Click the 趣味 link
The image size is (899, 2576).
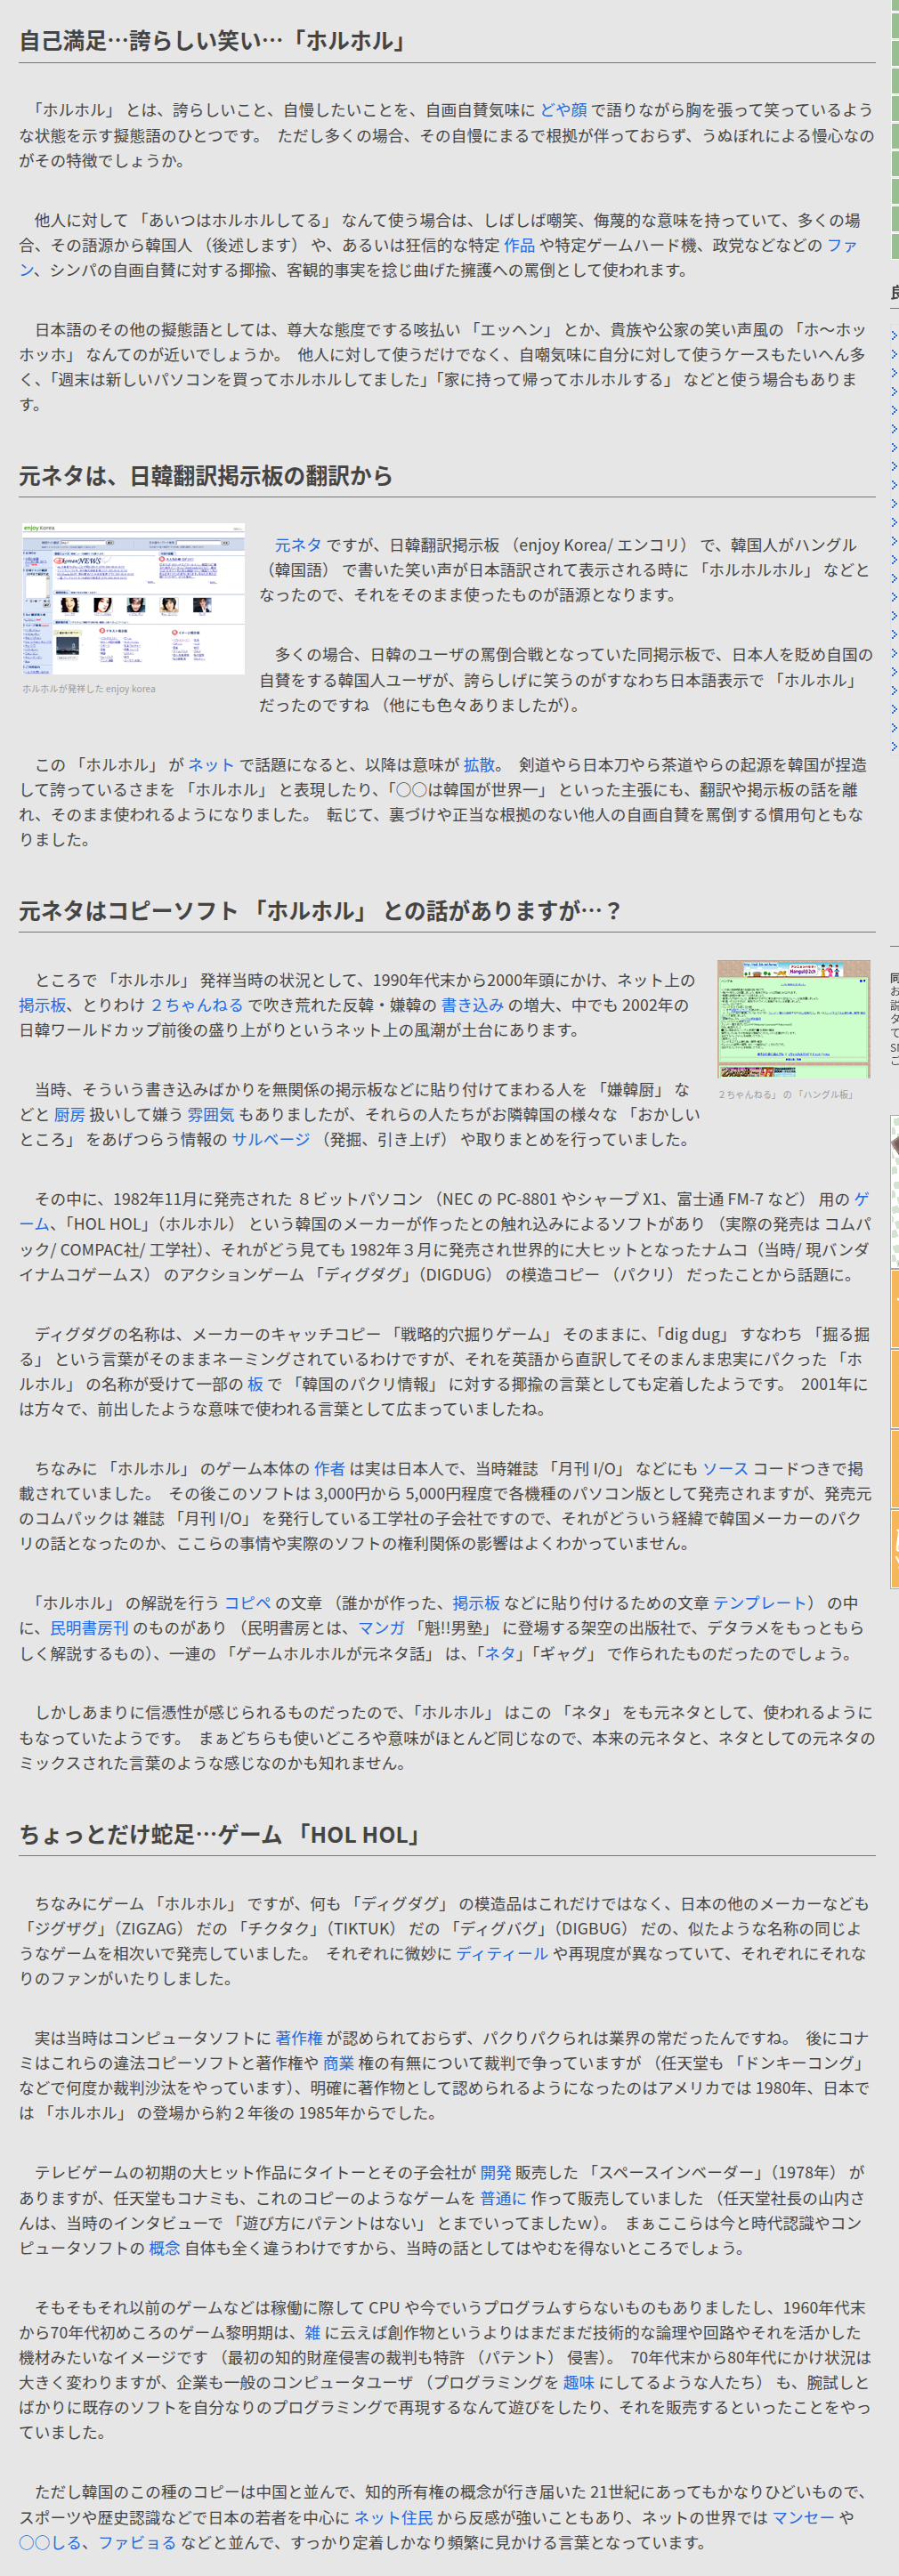(x=578, y=2383)
